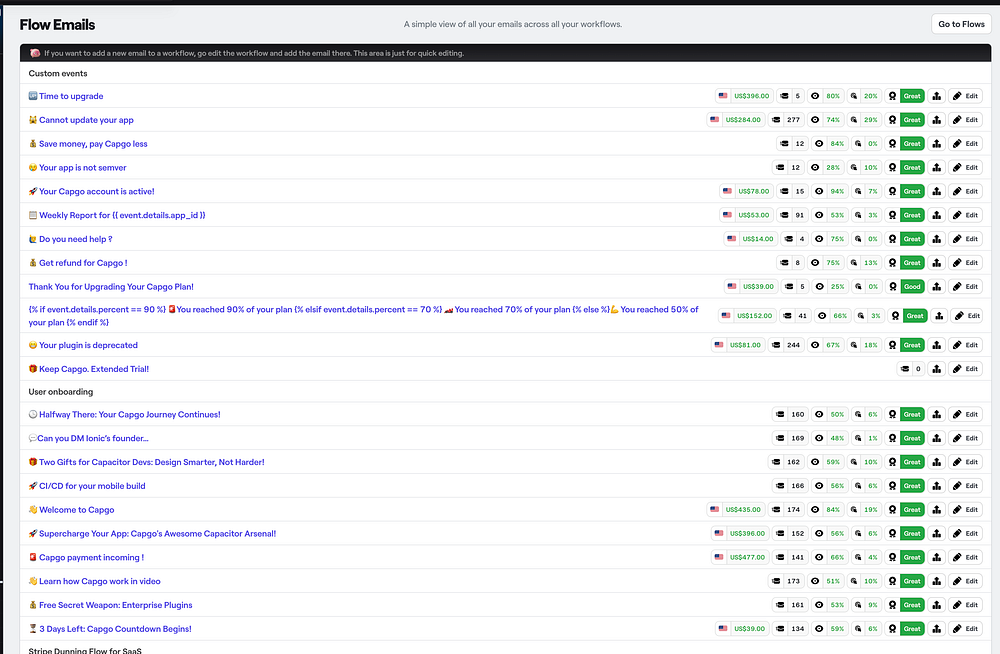Open the 'You reached 90% of your plan' email
Viewport: 1000px width, 654px height.
[364, 316]
